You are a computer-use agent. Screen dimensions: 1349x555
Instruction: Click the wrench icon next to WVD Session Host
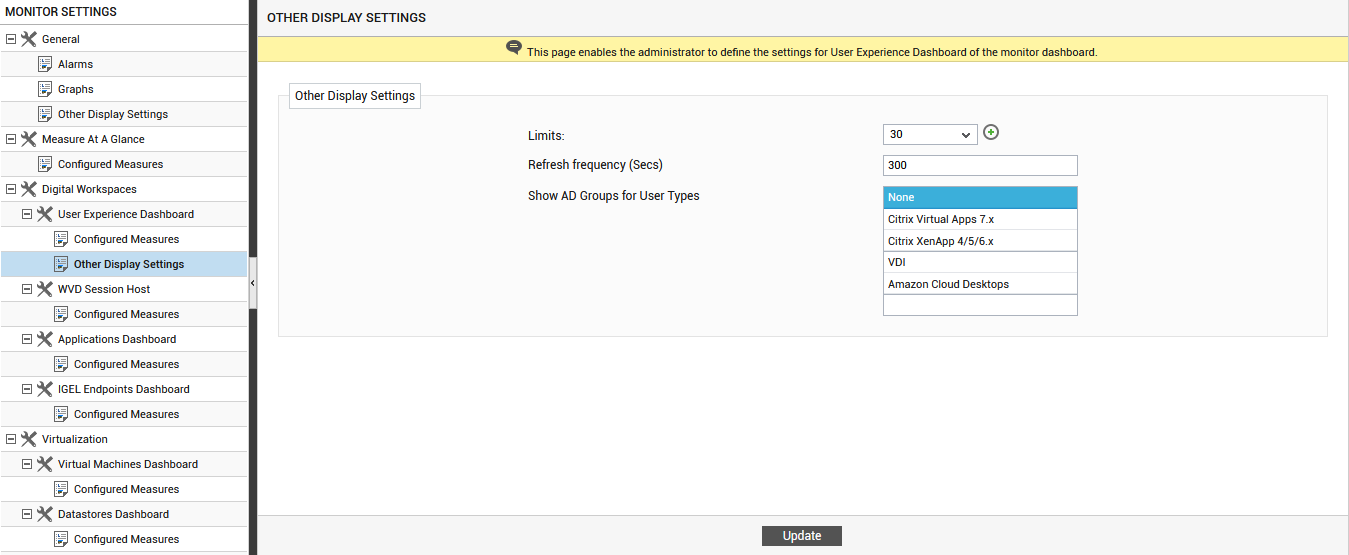(45, 289)
